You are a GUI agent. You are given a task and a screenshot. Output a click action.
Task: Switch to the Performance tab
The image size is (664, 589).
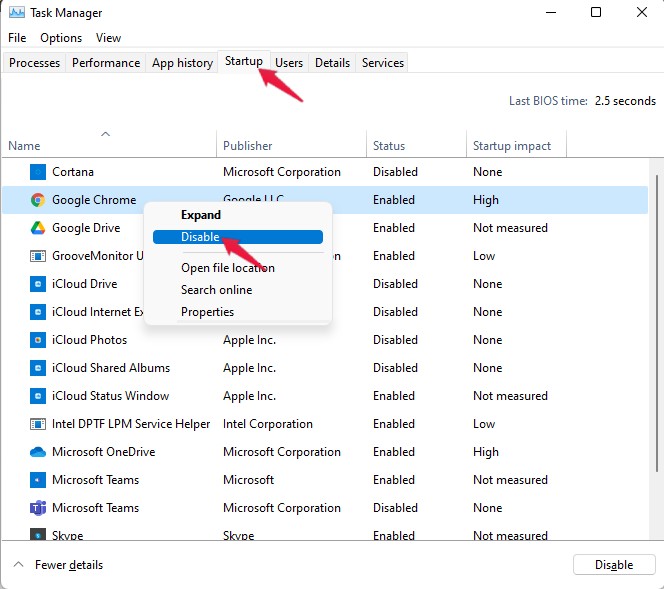(x=106, y=63)
